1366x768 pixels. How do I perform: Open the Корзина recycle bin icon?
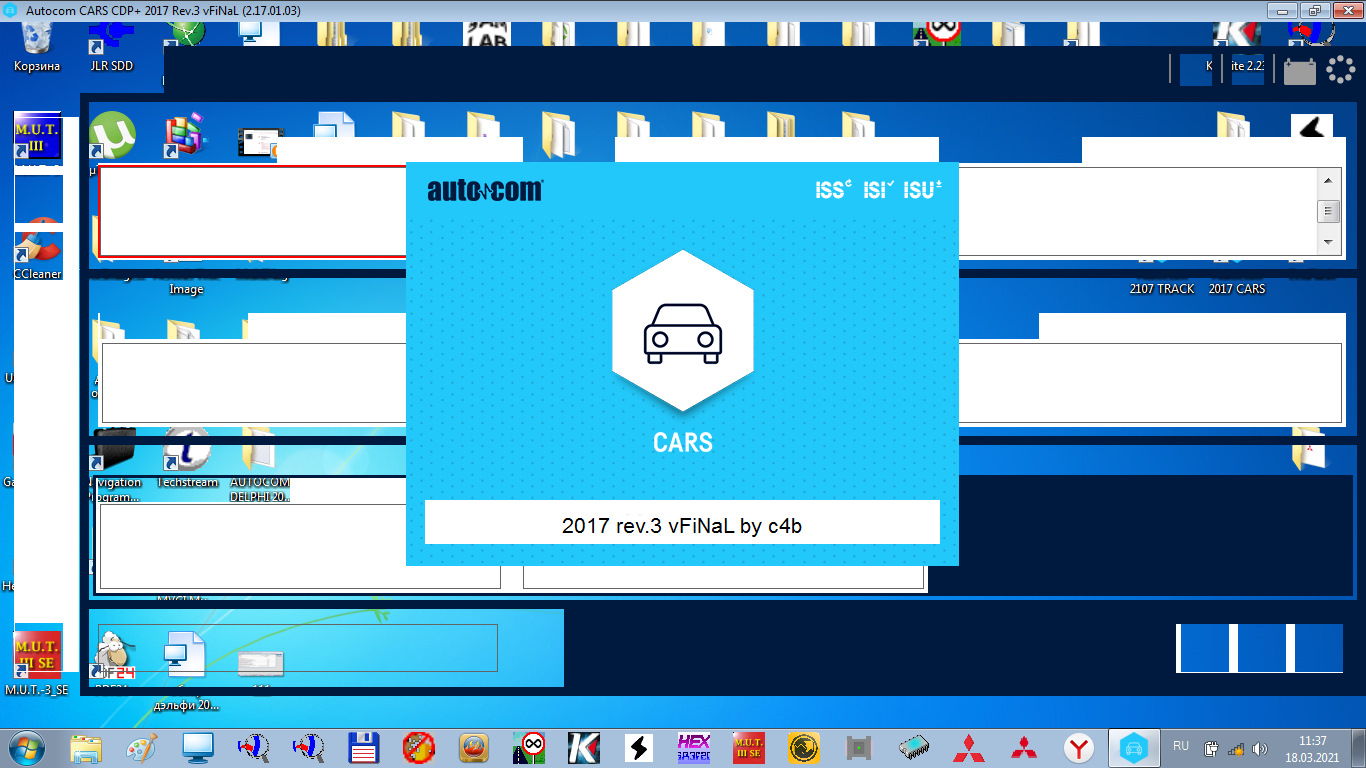point(37,45)
